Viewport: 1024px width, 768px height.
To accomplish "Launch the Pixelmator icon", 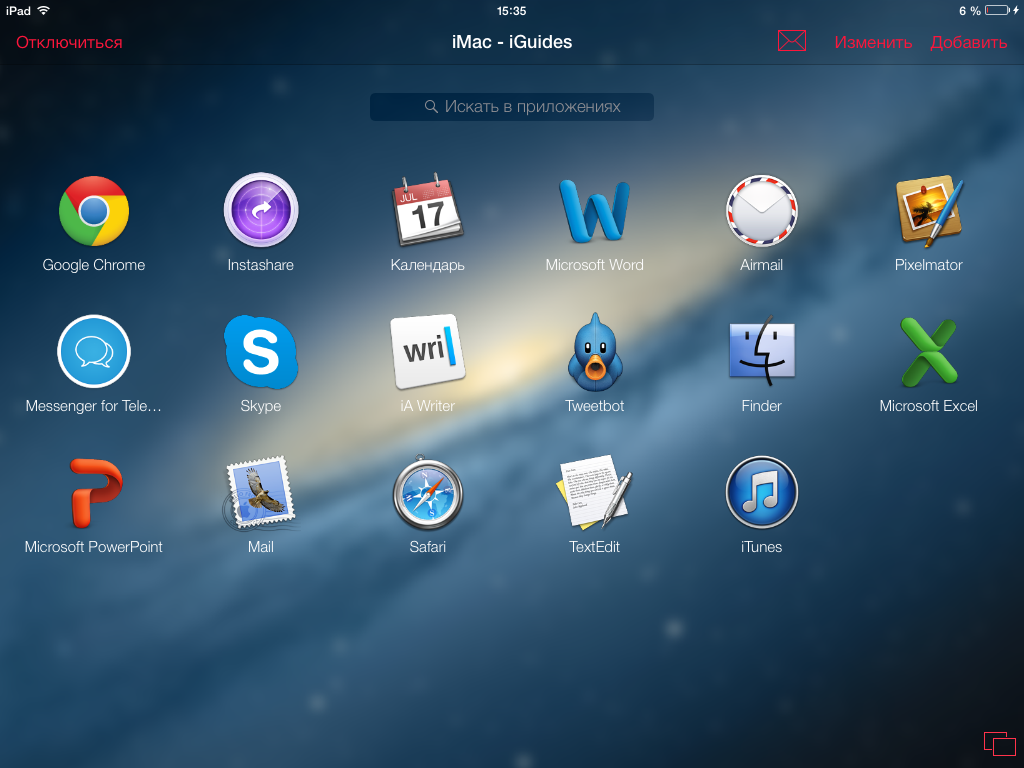I will click(929, 210).
